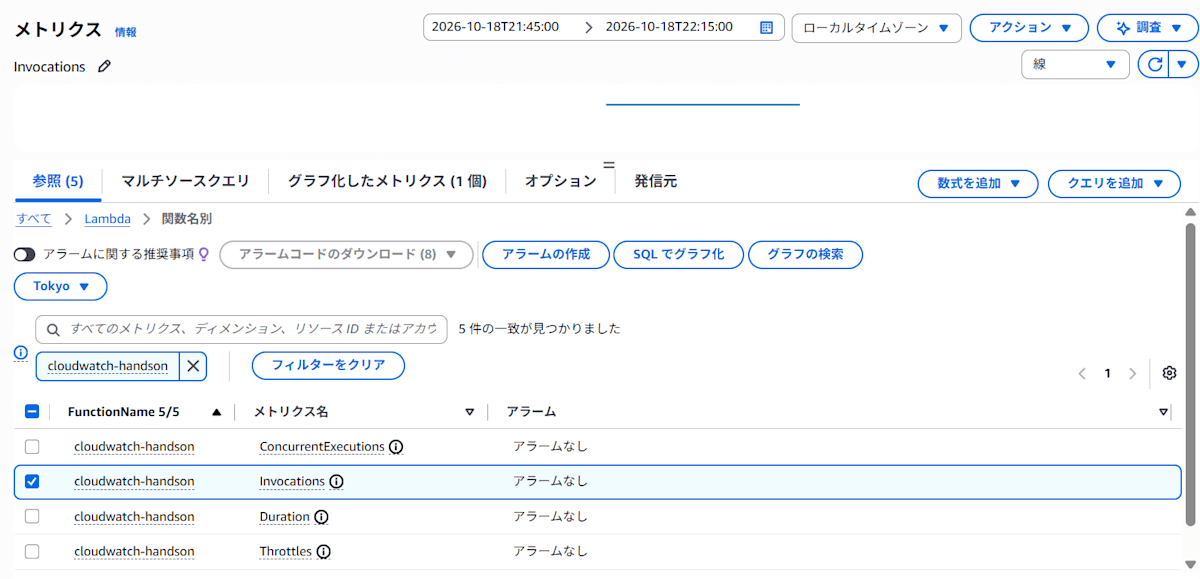The width and height of the screenshot is (1200, 579).
Task: Toggle alarm recommendations switch
Action: [24, 255]
